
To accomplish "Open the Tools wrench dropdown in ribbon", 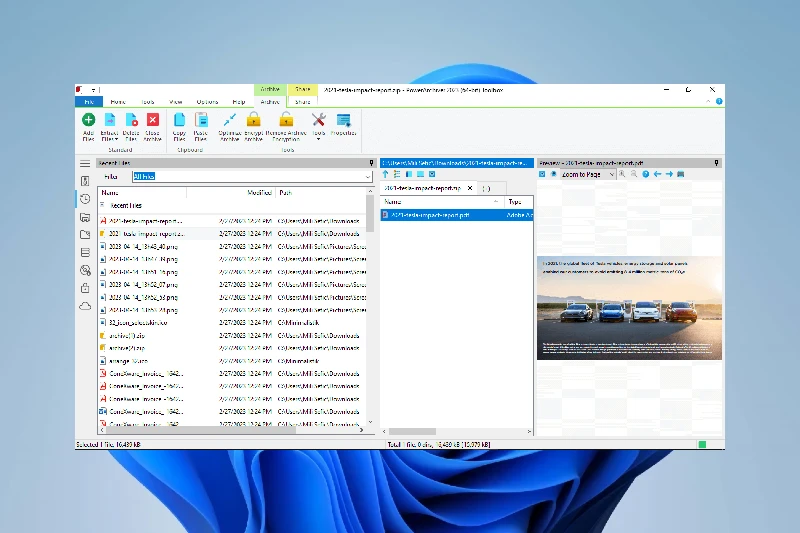I will [x=318, y=126].
